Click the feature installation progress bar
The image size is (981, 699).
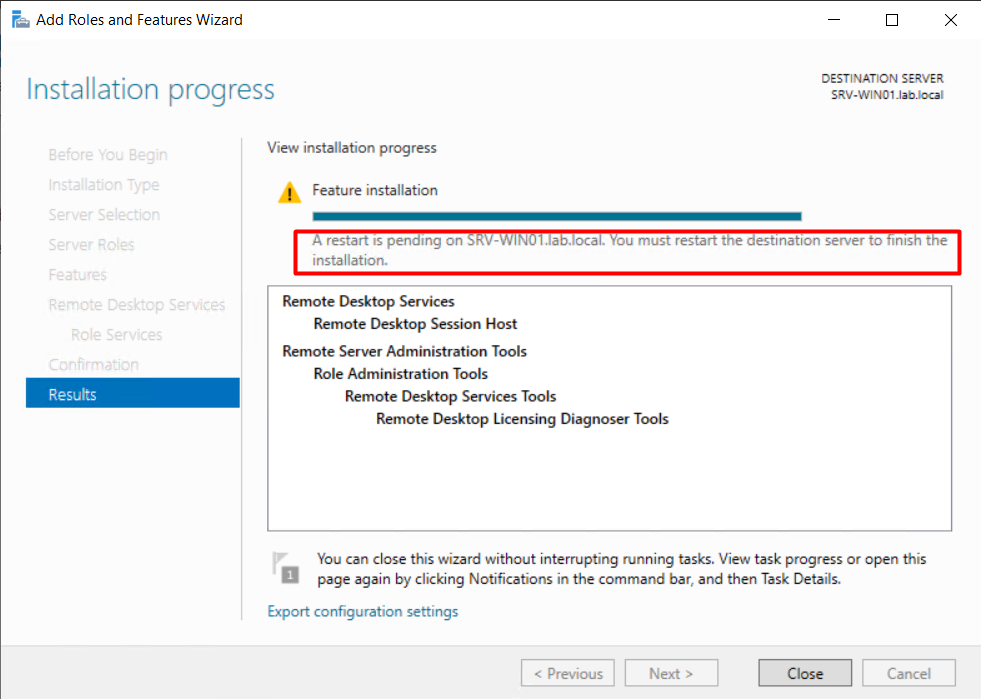tap(557, 215)
